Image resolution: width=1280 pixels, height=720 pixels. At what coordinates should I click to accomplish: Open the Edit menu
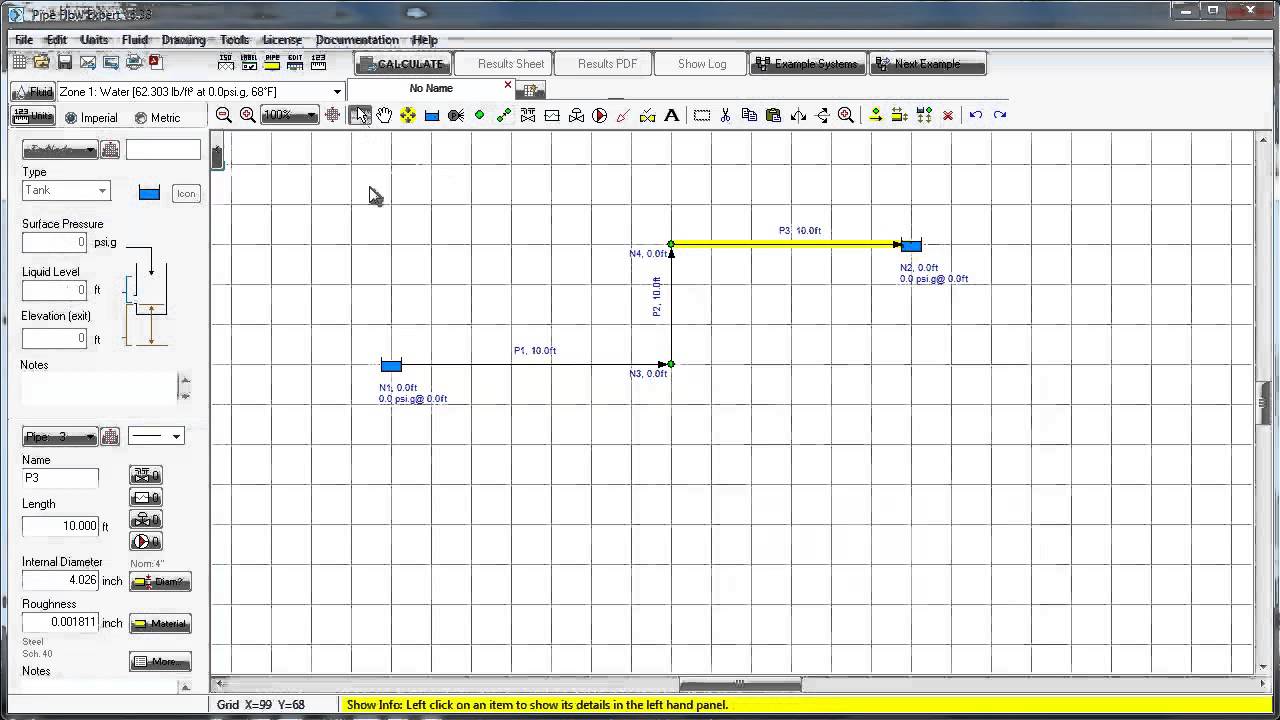pos(57,40)
